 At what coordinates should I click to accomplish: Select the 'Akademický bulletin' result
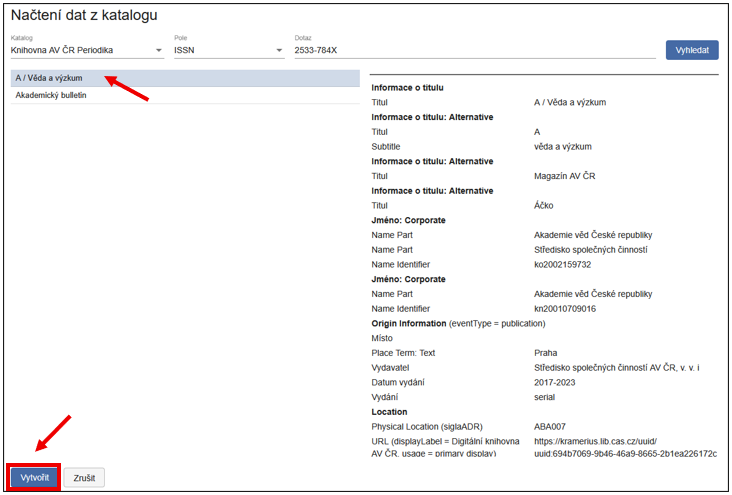pos(52,96)
